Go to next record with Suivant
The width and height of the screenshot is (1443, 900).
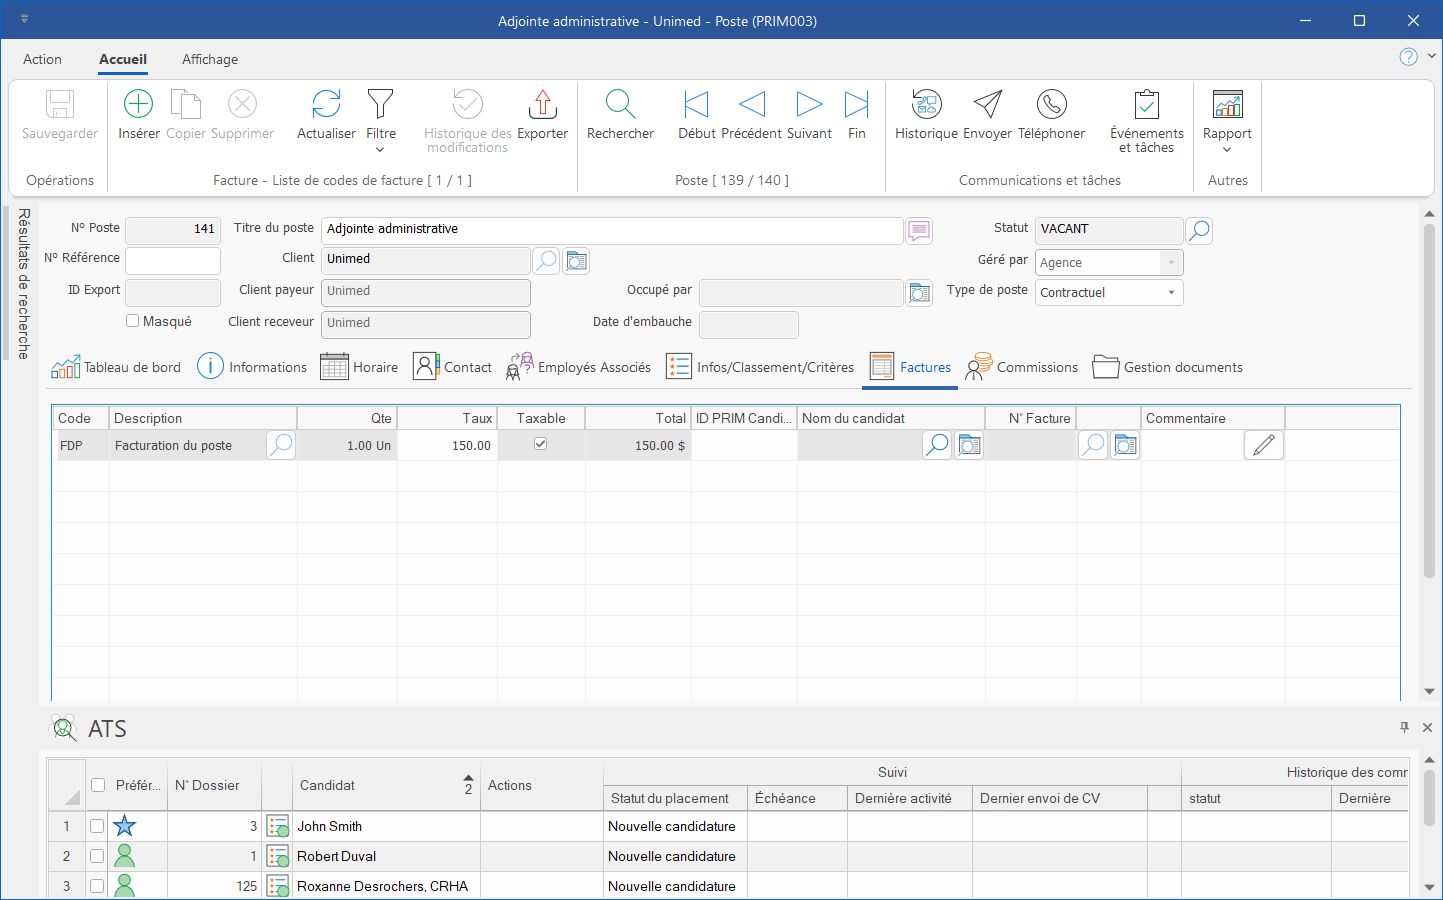pos(809,105)
